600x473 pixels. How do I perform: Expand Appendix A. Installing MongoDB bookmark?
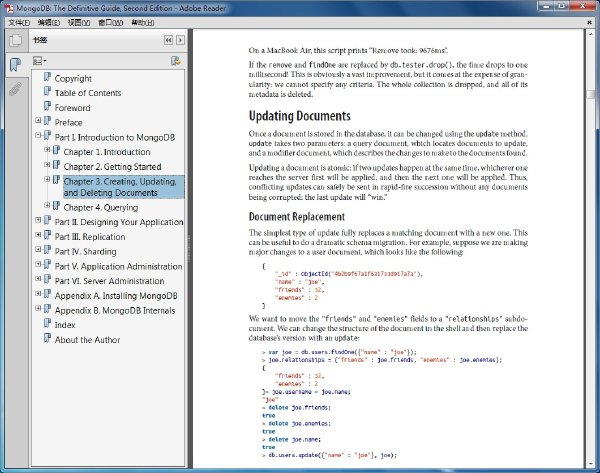click(x=38, y=294)
